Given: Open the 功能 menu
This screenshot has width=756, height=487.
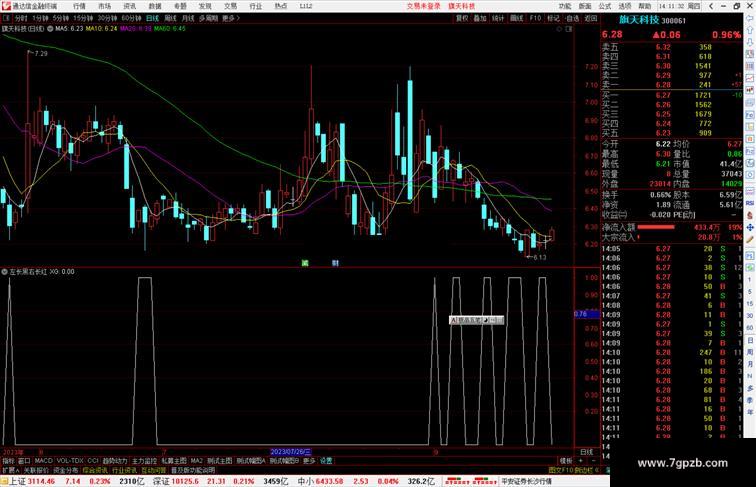Looking at the screenshot, I should point(565,6).
